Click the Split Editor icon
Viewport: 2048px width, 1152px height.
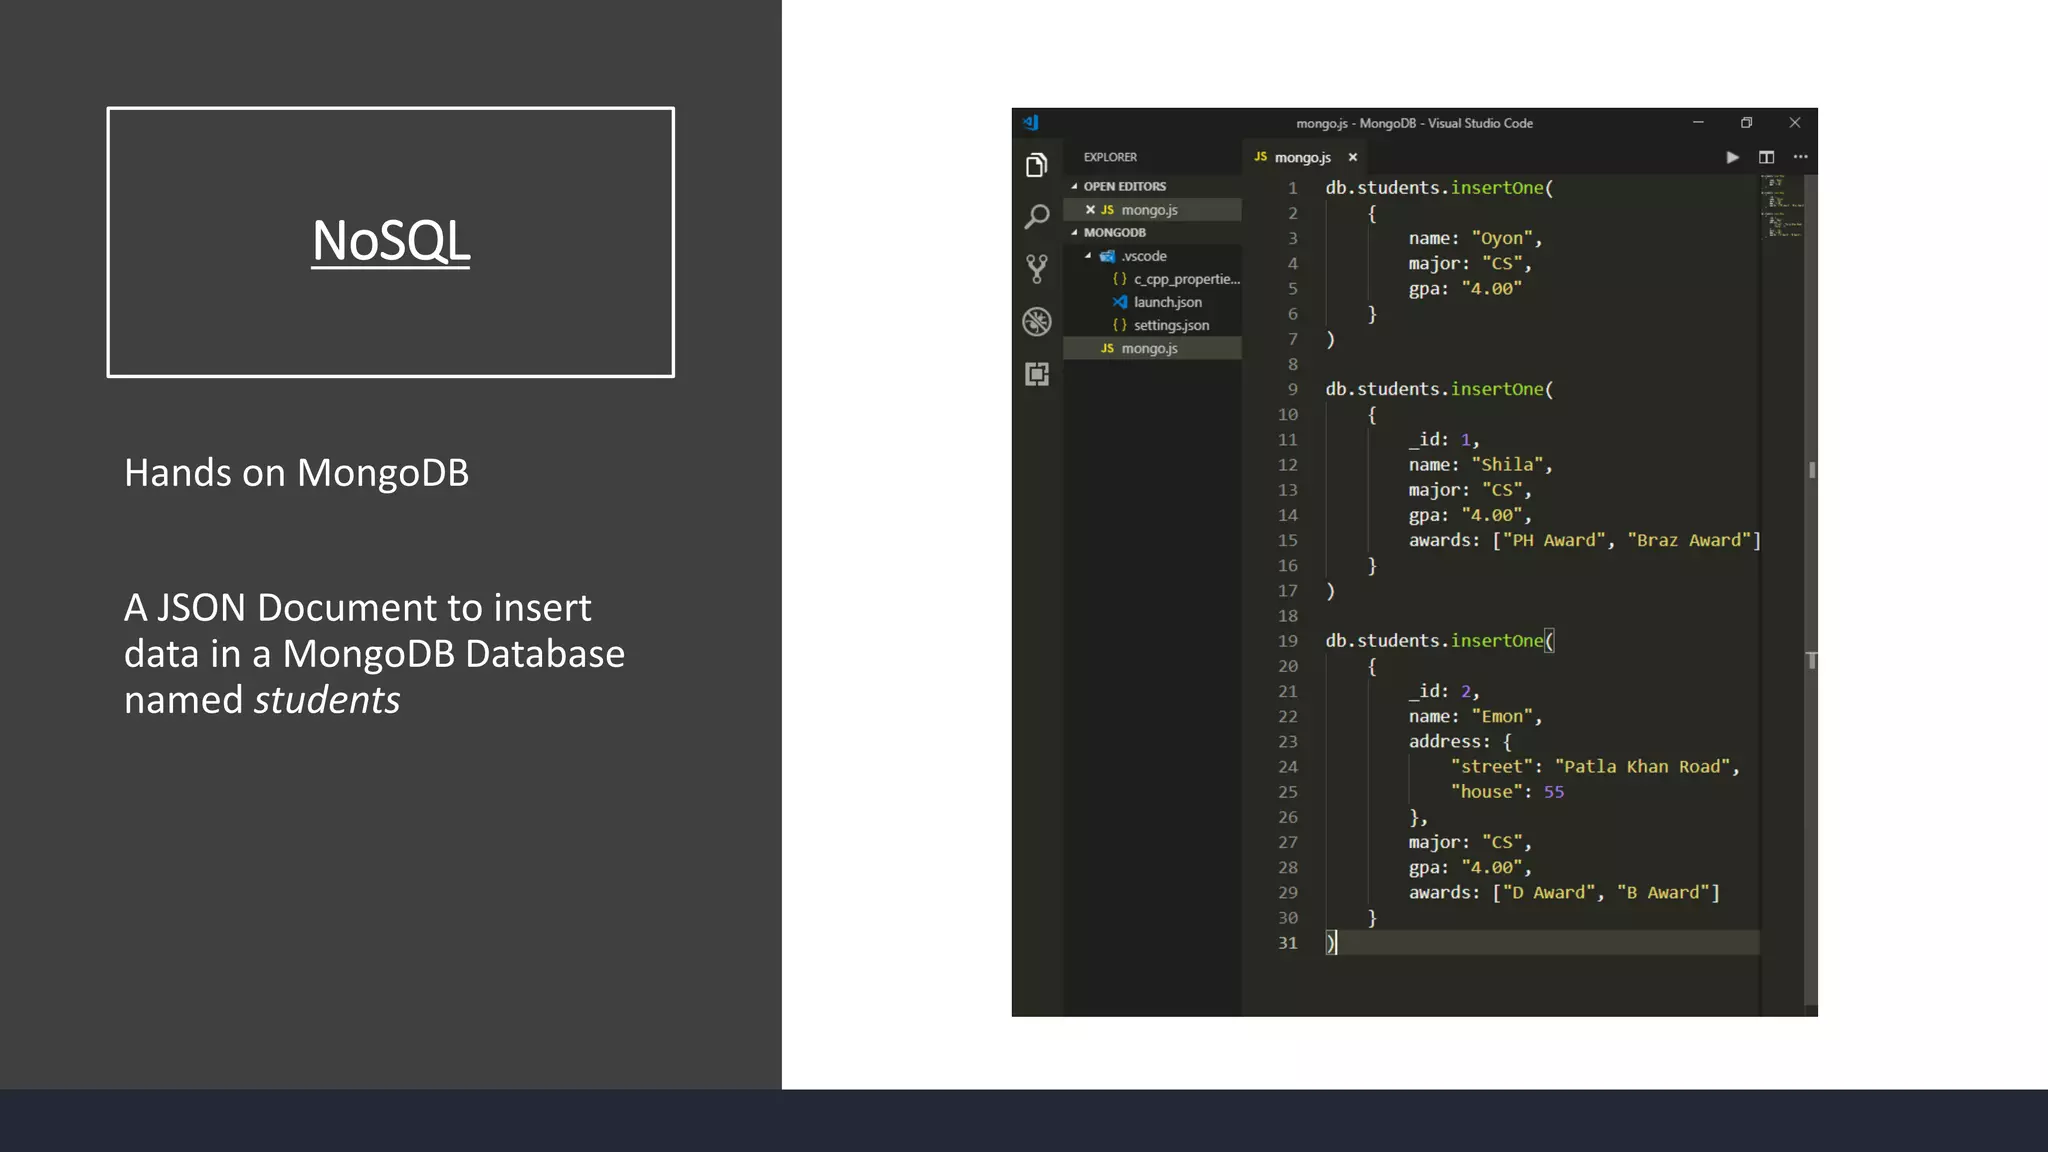(1766, 157)
